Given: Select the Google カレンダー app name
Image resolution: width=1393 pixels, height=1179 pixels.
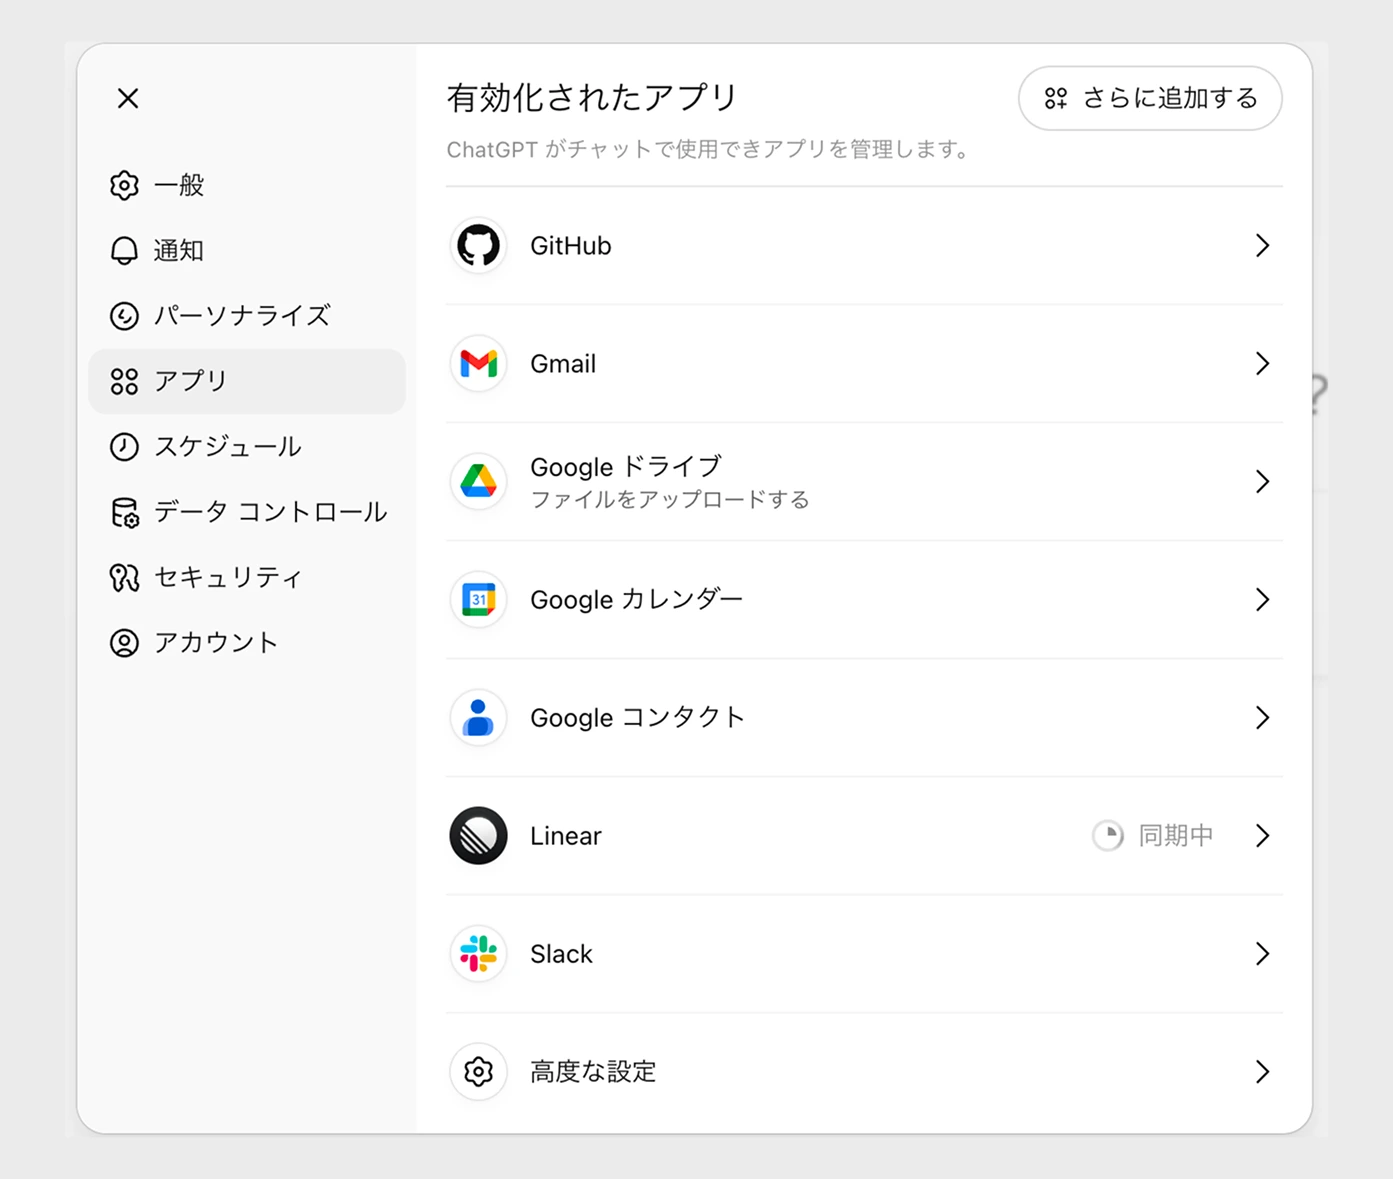Looking at the screenshot, I should (637, 600).
